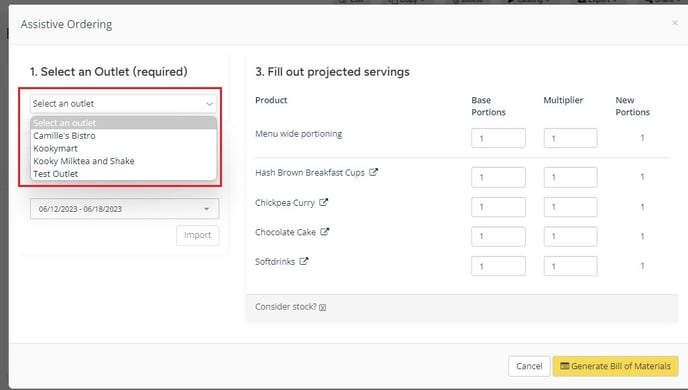Image resolution: width=688 pixels, height=390 pixels.
Task: Open Chocolate Cake external link icon
Action: tap(324, 232)
